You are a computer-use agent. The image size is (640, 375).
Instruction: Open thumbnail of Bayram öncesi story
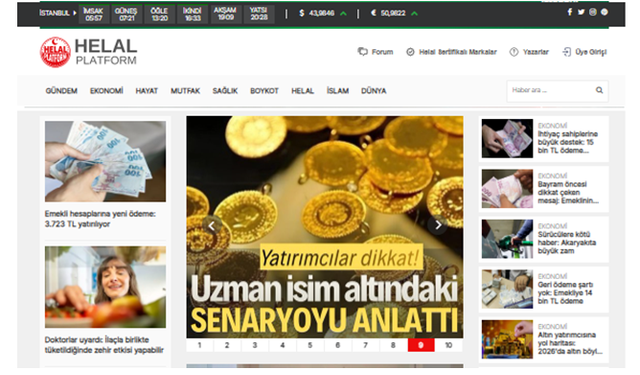[507, 189]
